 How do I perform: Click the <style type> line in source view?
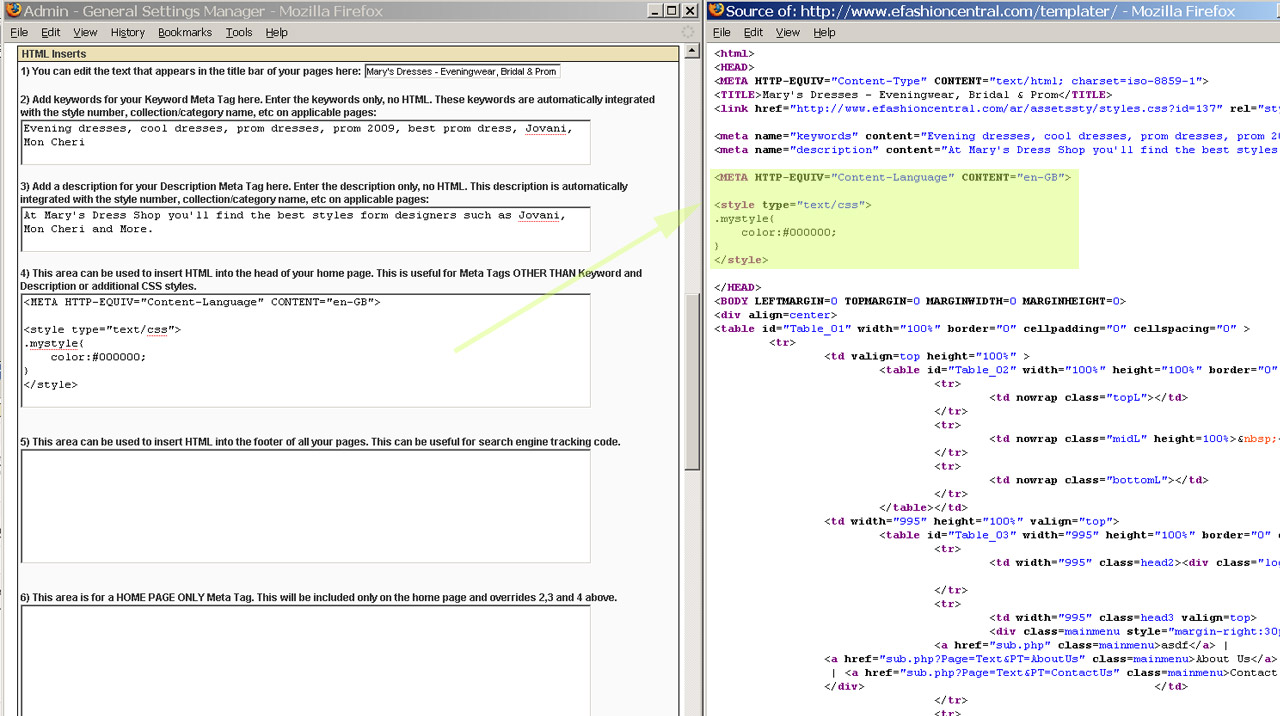(793, 204)
